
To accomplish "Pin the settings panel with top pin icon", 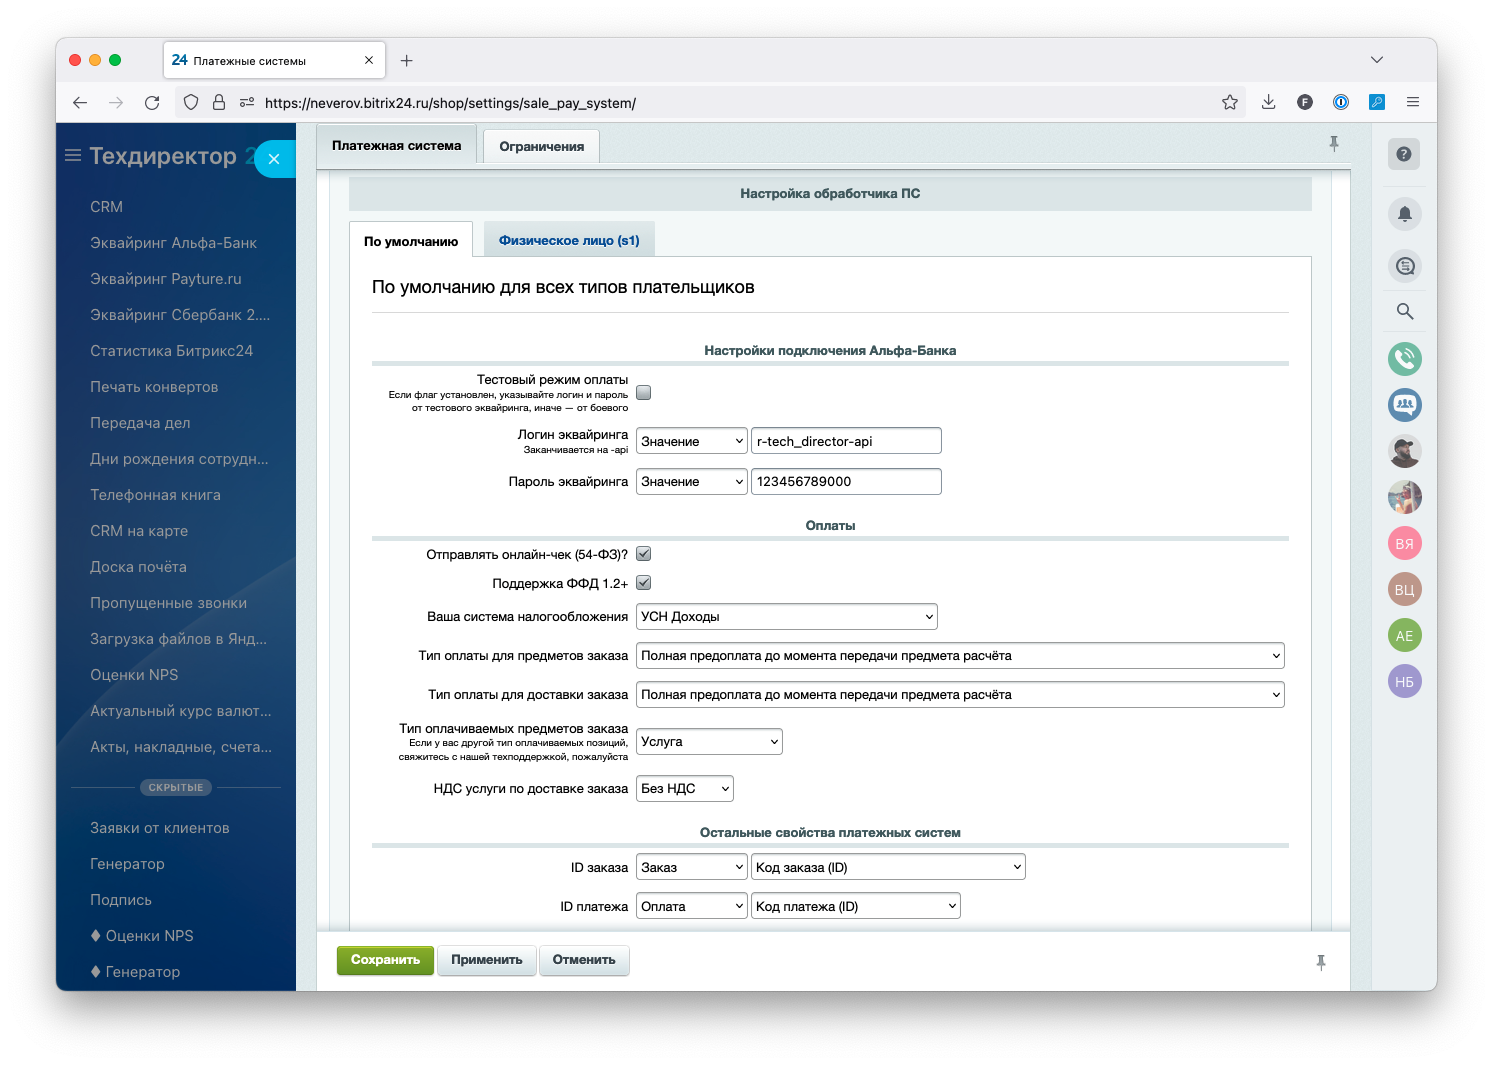I will coord(1333,144).
